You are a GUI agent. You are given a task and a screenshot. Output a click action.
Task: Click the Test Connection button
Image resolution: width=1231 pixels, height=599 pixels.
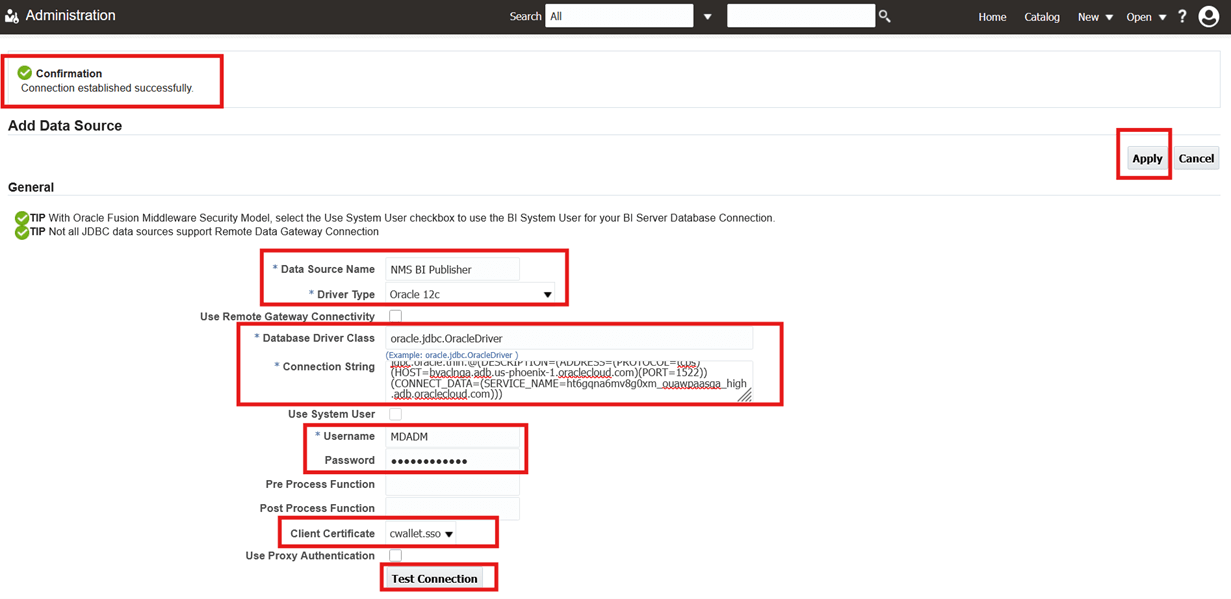point(434,578)
